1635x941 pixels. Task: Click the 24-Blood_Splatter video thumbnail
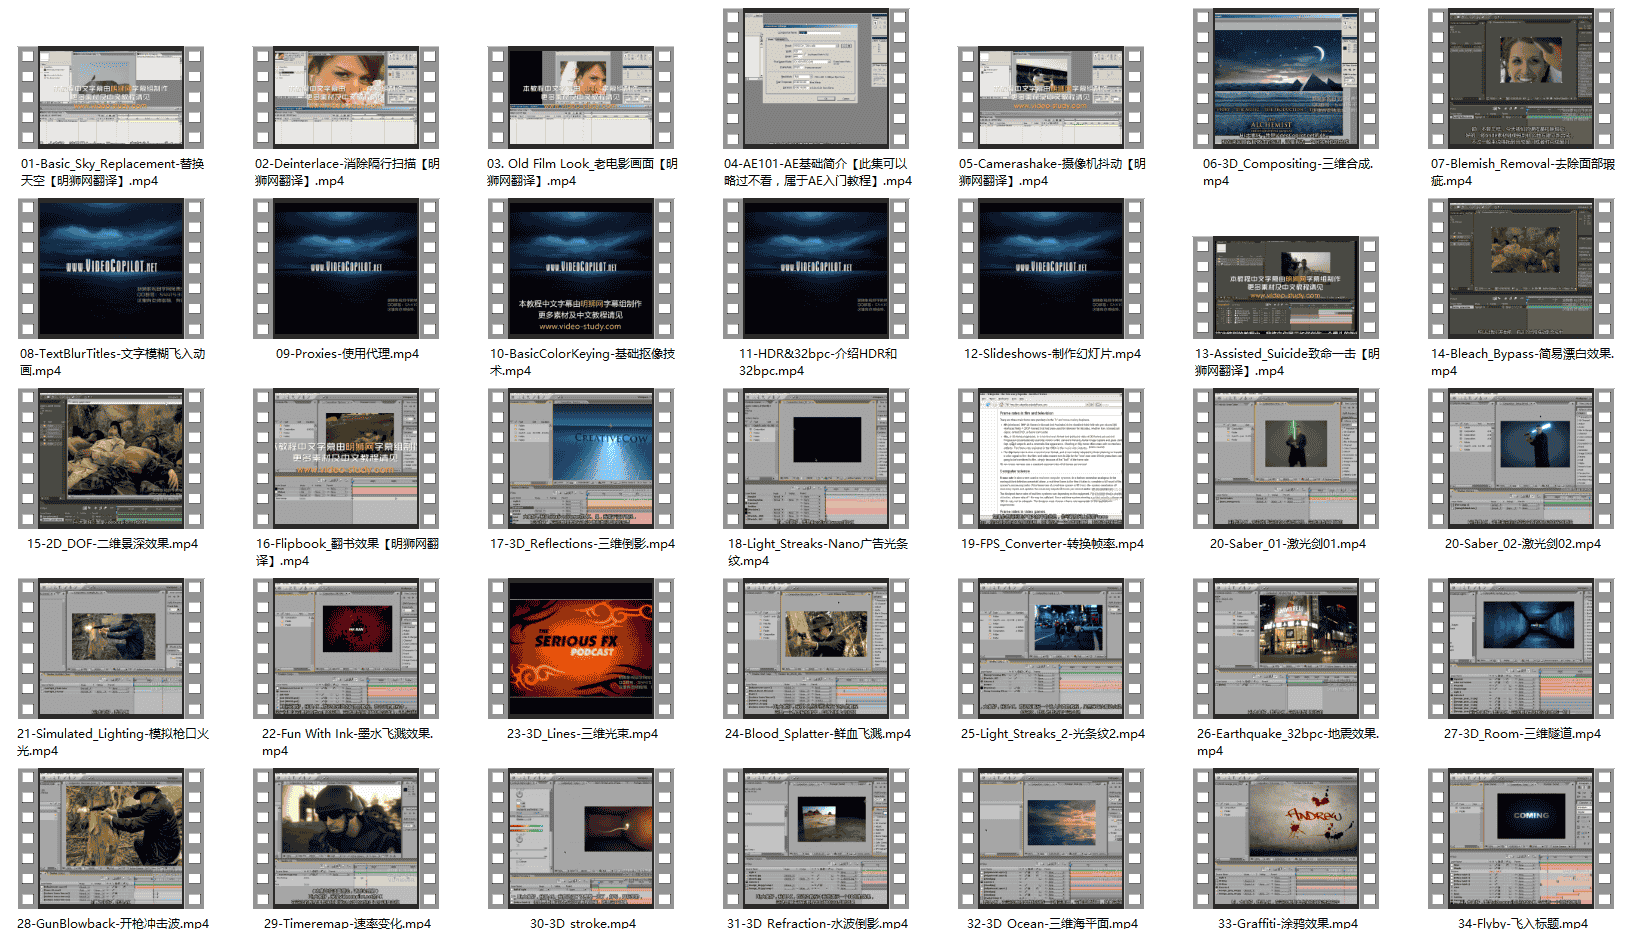[x=816, y=648]
